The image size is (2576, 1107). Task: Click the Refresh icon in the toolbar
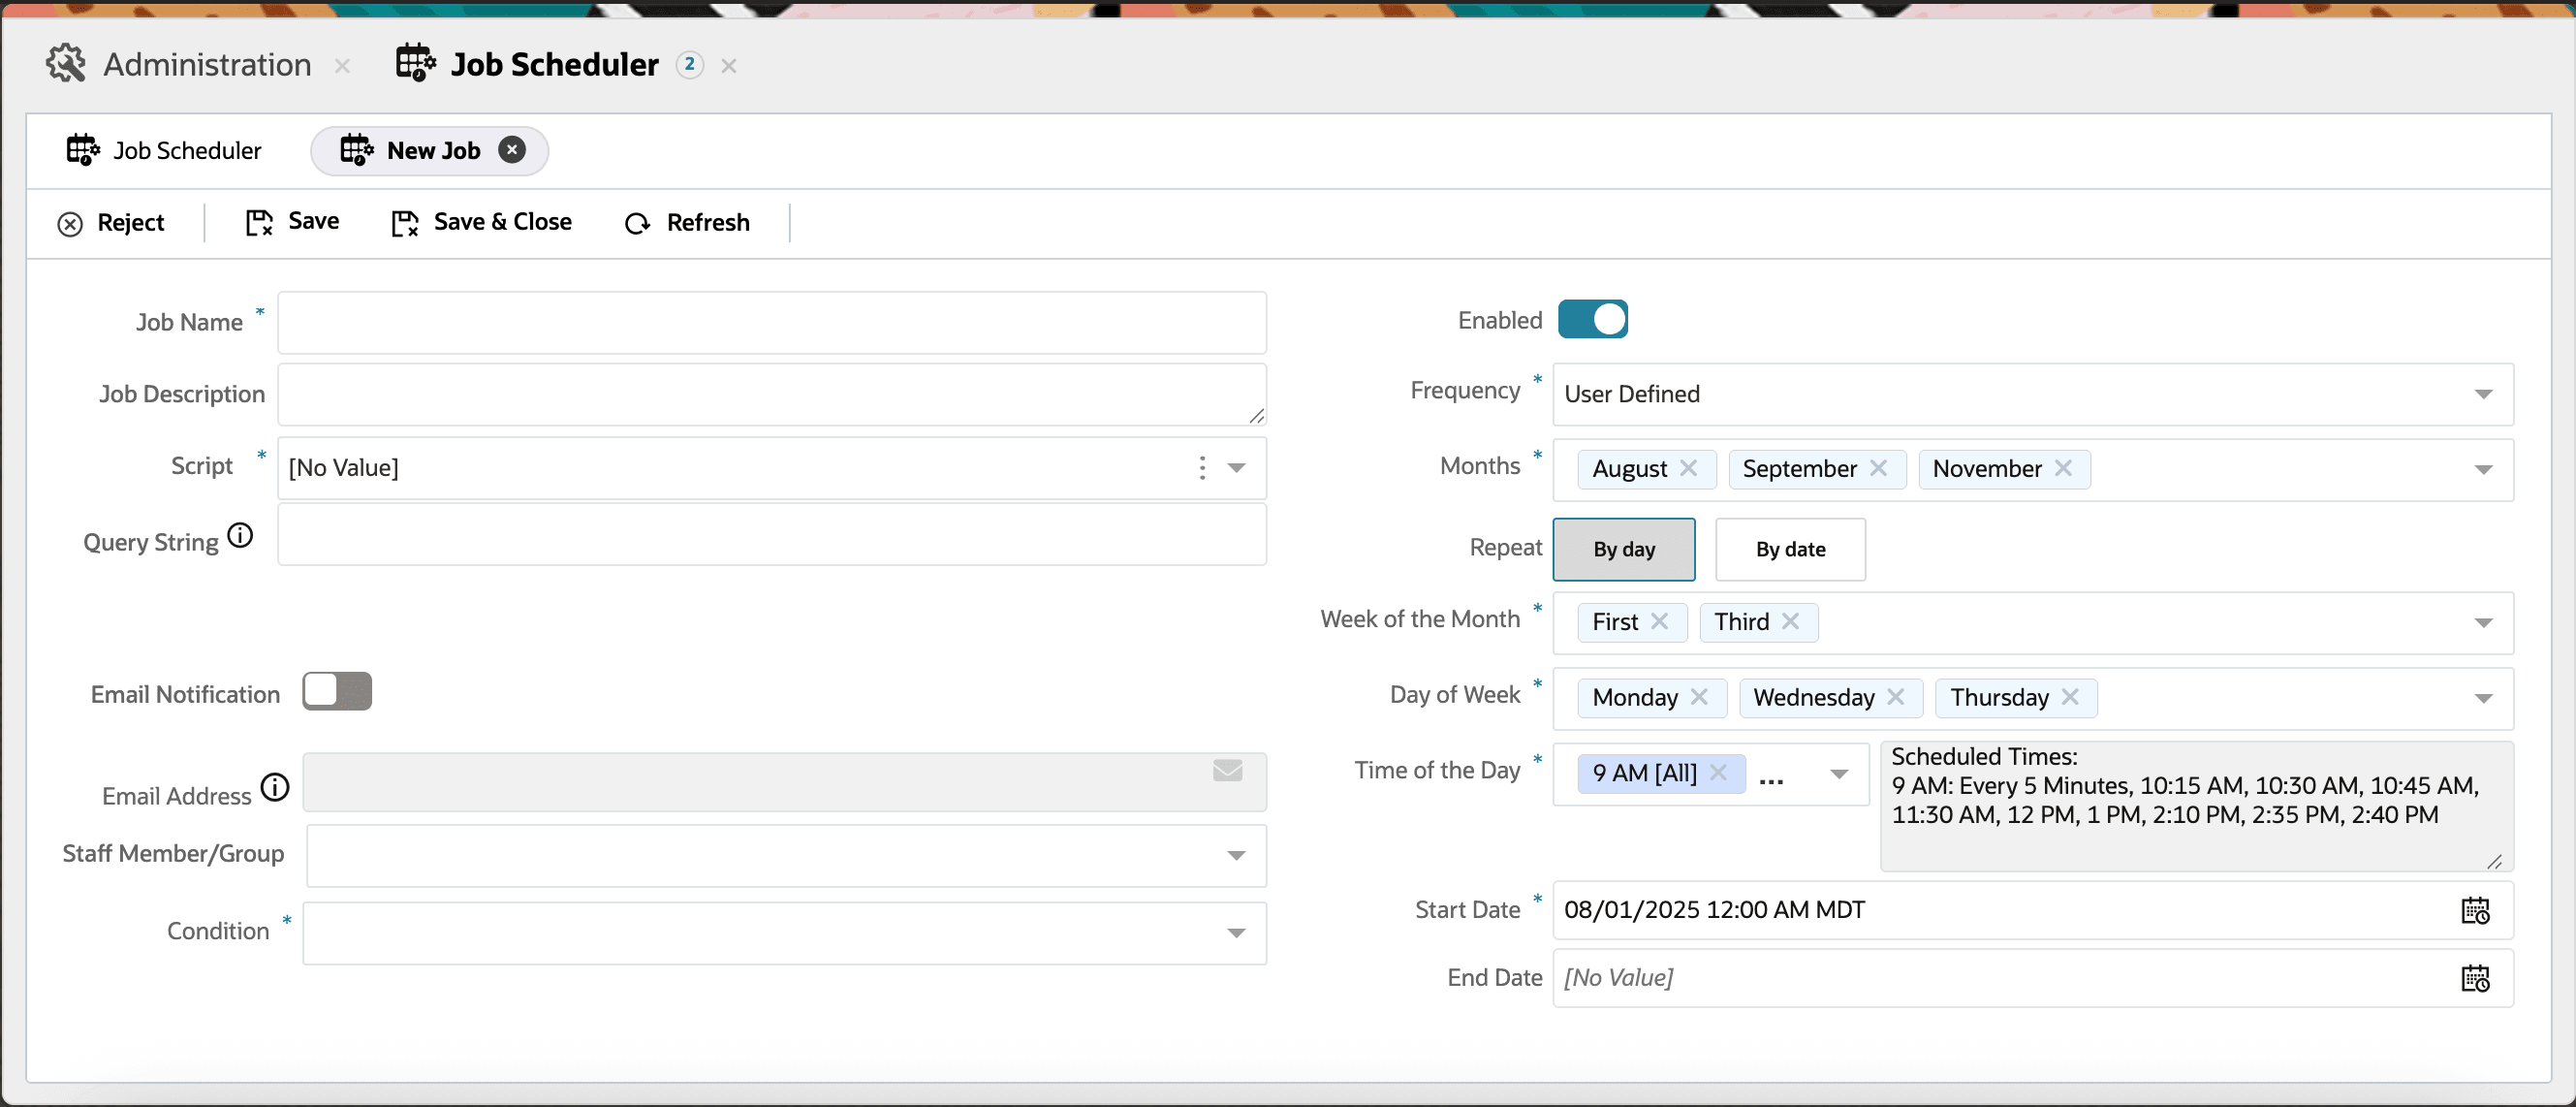[x=637, y=223]
